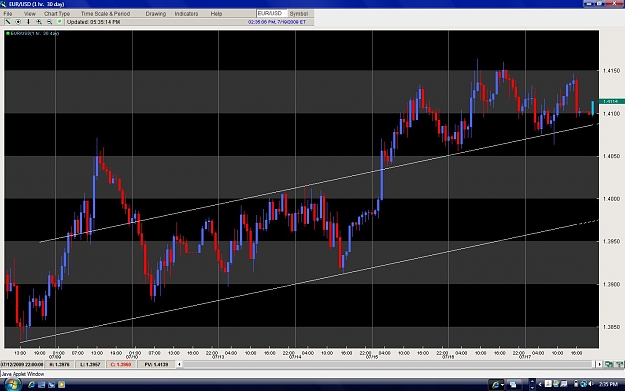
Task: Open Time Scale & Period menu
Action: click(105, 14)
